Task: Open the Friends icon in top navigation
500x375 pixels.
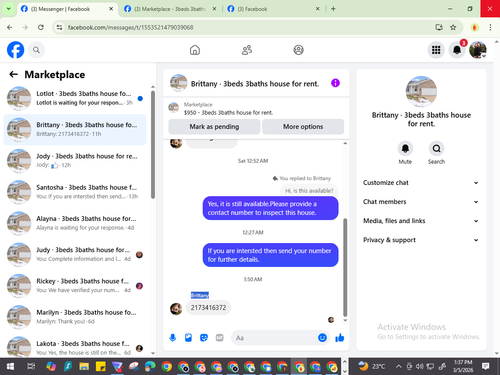Action: pyautogui.click(x=247, y=50)
